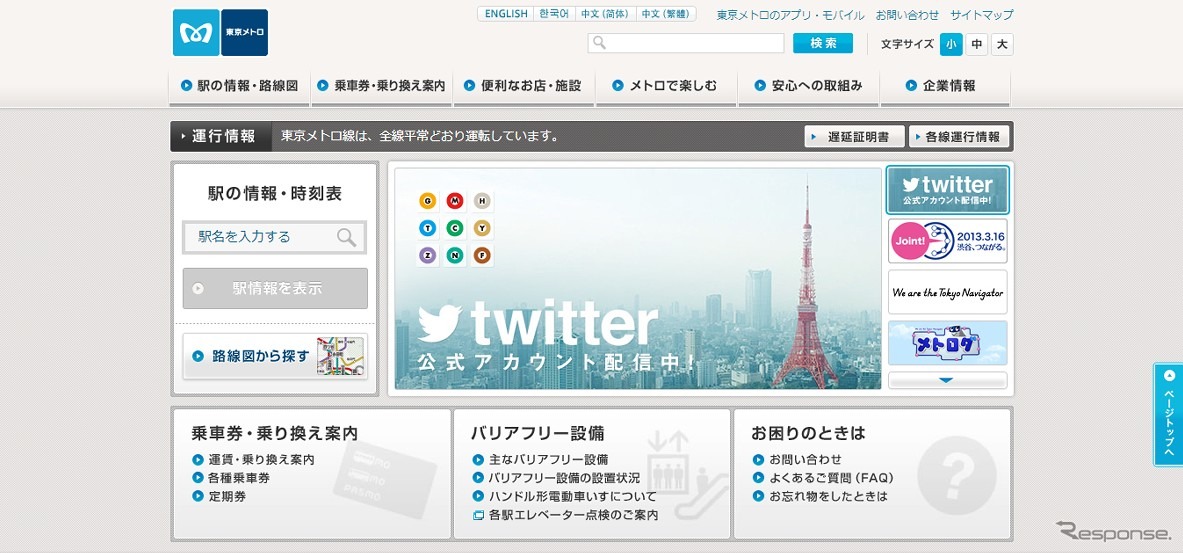This screenshot has height=553, width=1183.
Task: Open 安心への取組み menu
Action: 808,86
